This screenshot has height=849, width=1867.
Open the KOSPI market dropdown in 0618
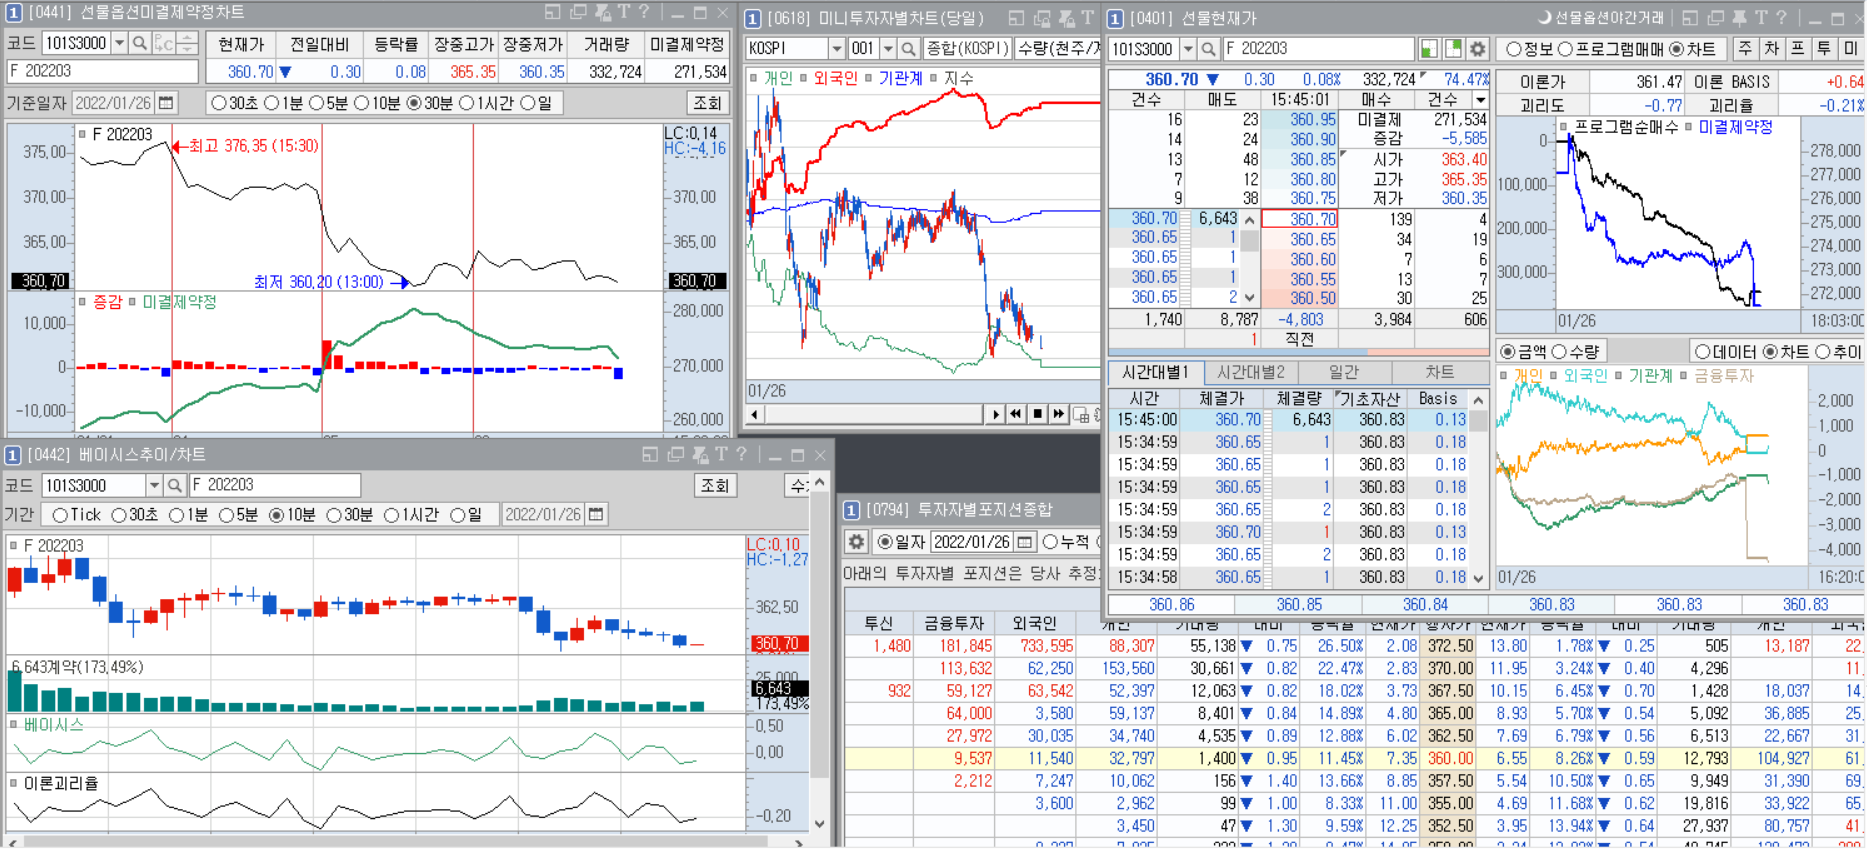click(x=836, y=48)
